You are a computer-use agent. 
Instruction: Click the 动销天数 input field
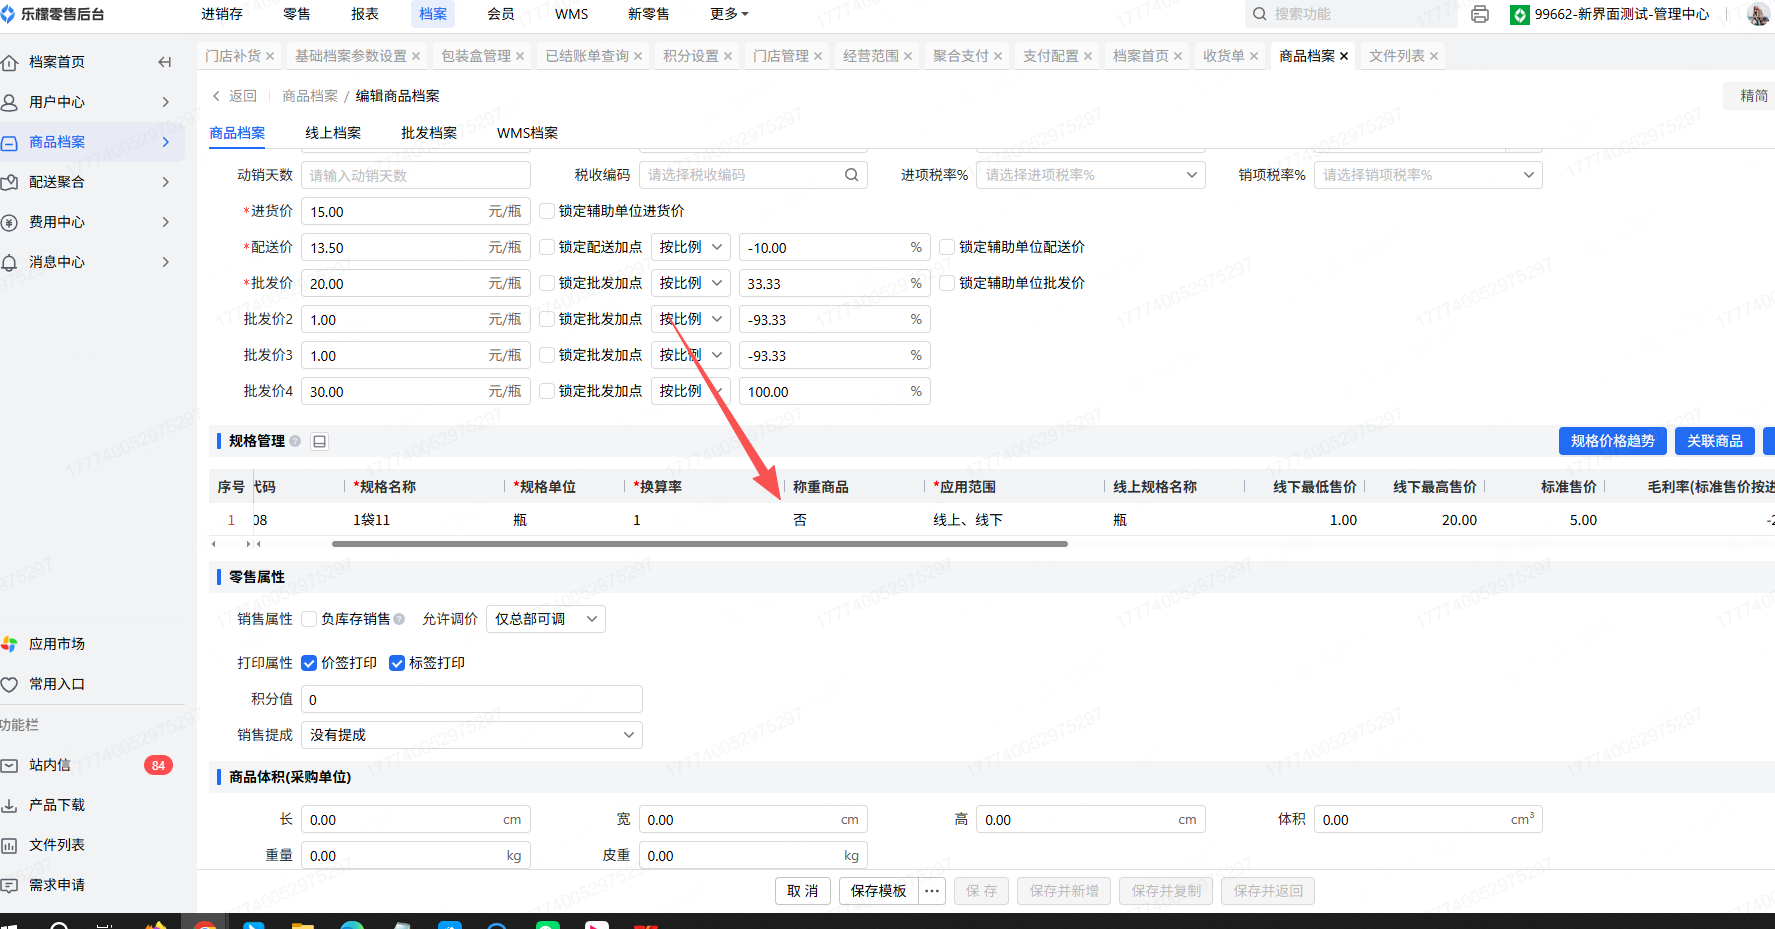(x=416, y=175)
